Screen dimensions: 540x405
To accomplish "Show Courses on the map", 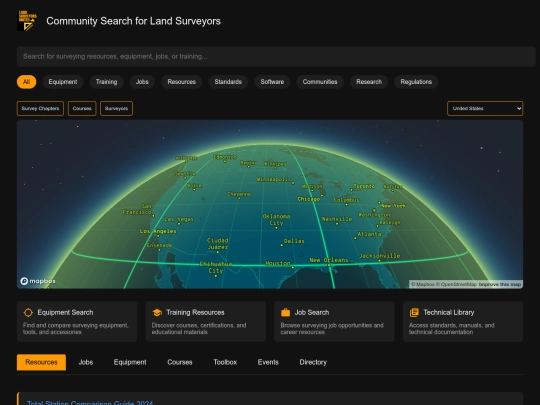I will [82, 108].
